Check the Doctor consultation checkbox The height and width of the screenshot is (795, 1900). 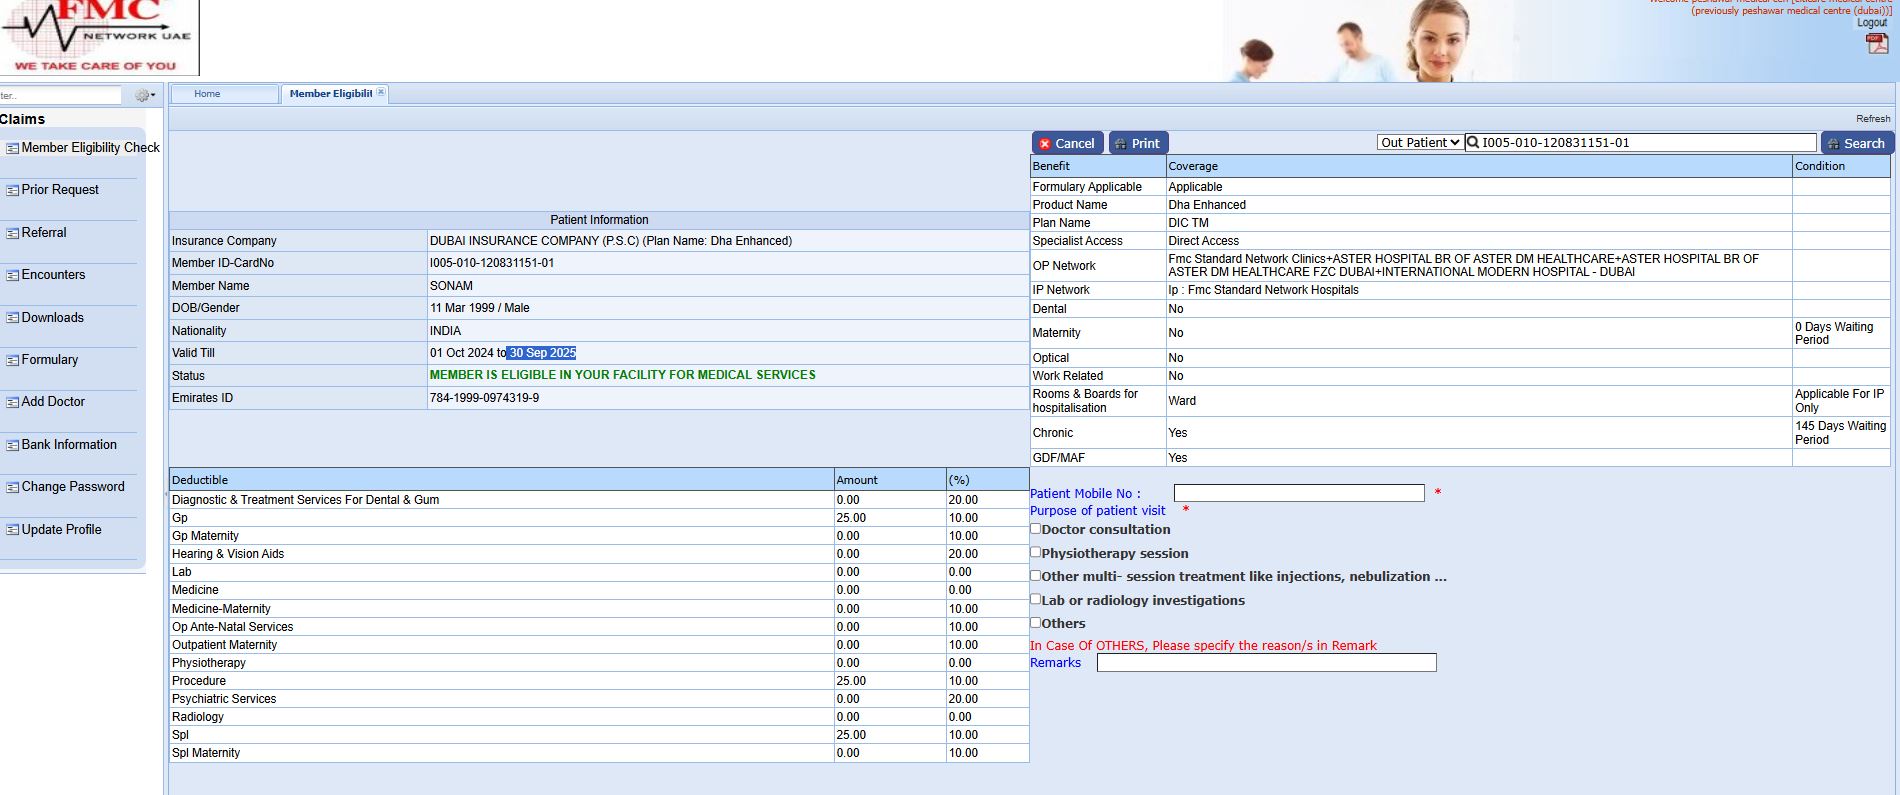tap(1036, 529)
